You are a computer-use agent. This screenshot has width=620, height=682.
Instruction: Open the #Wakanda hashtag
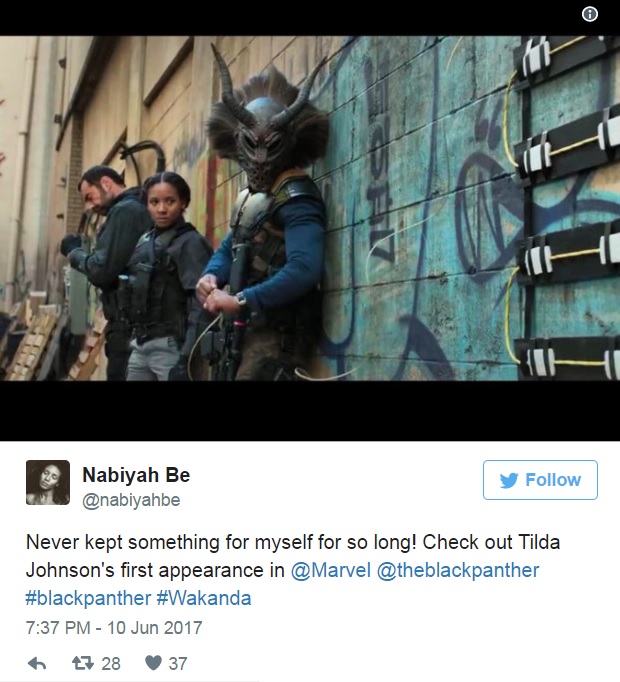(204, 598)
